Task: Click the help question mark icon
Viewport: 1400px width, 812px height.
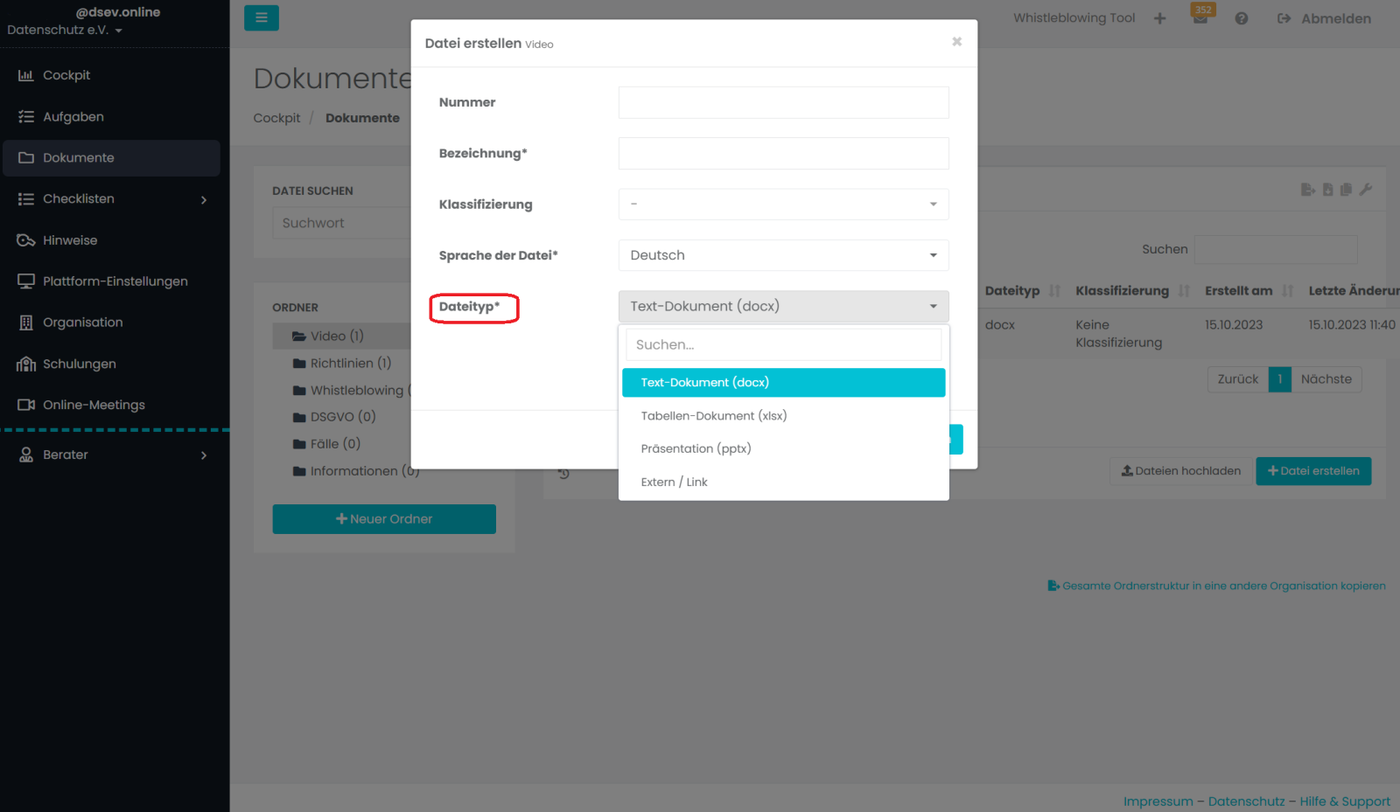Action: [x=1241, y=19]
